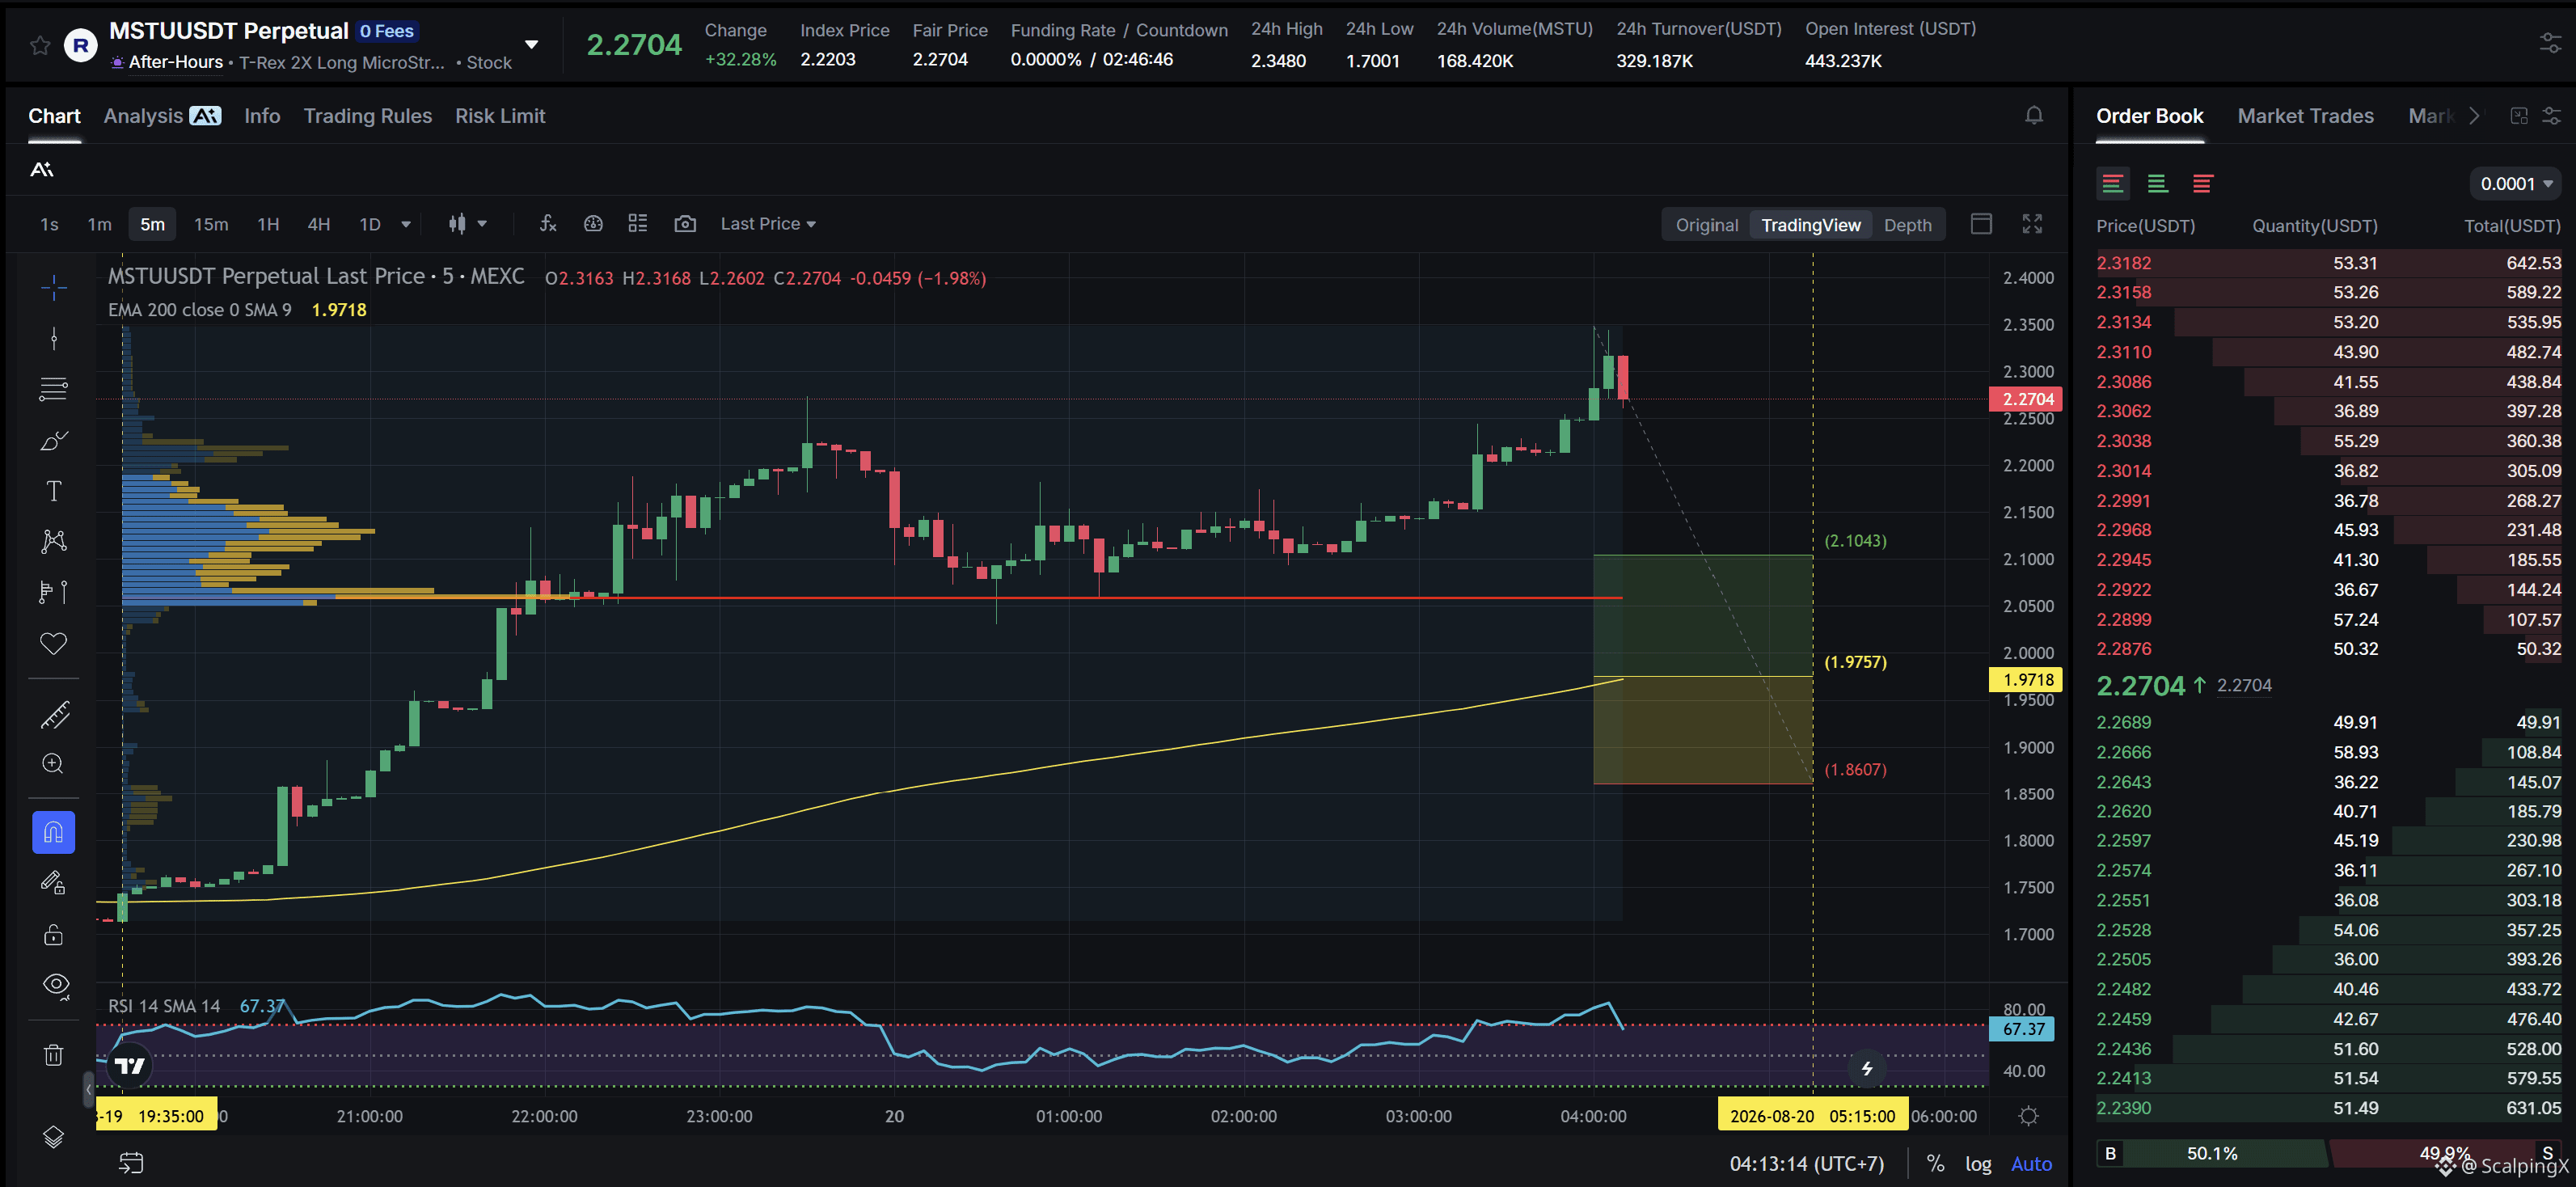Show combined buy and sell order book view

tap(2112, 184)
